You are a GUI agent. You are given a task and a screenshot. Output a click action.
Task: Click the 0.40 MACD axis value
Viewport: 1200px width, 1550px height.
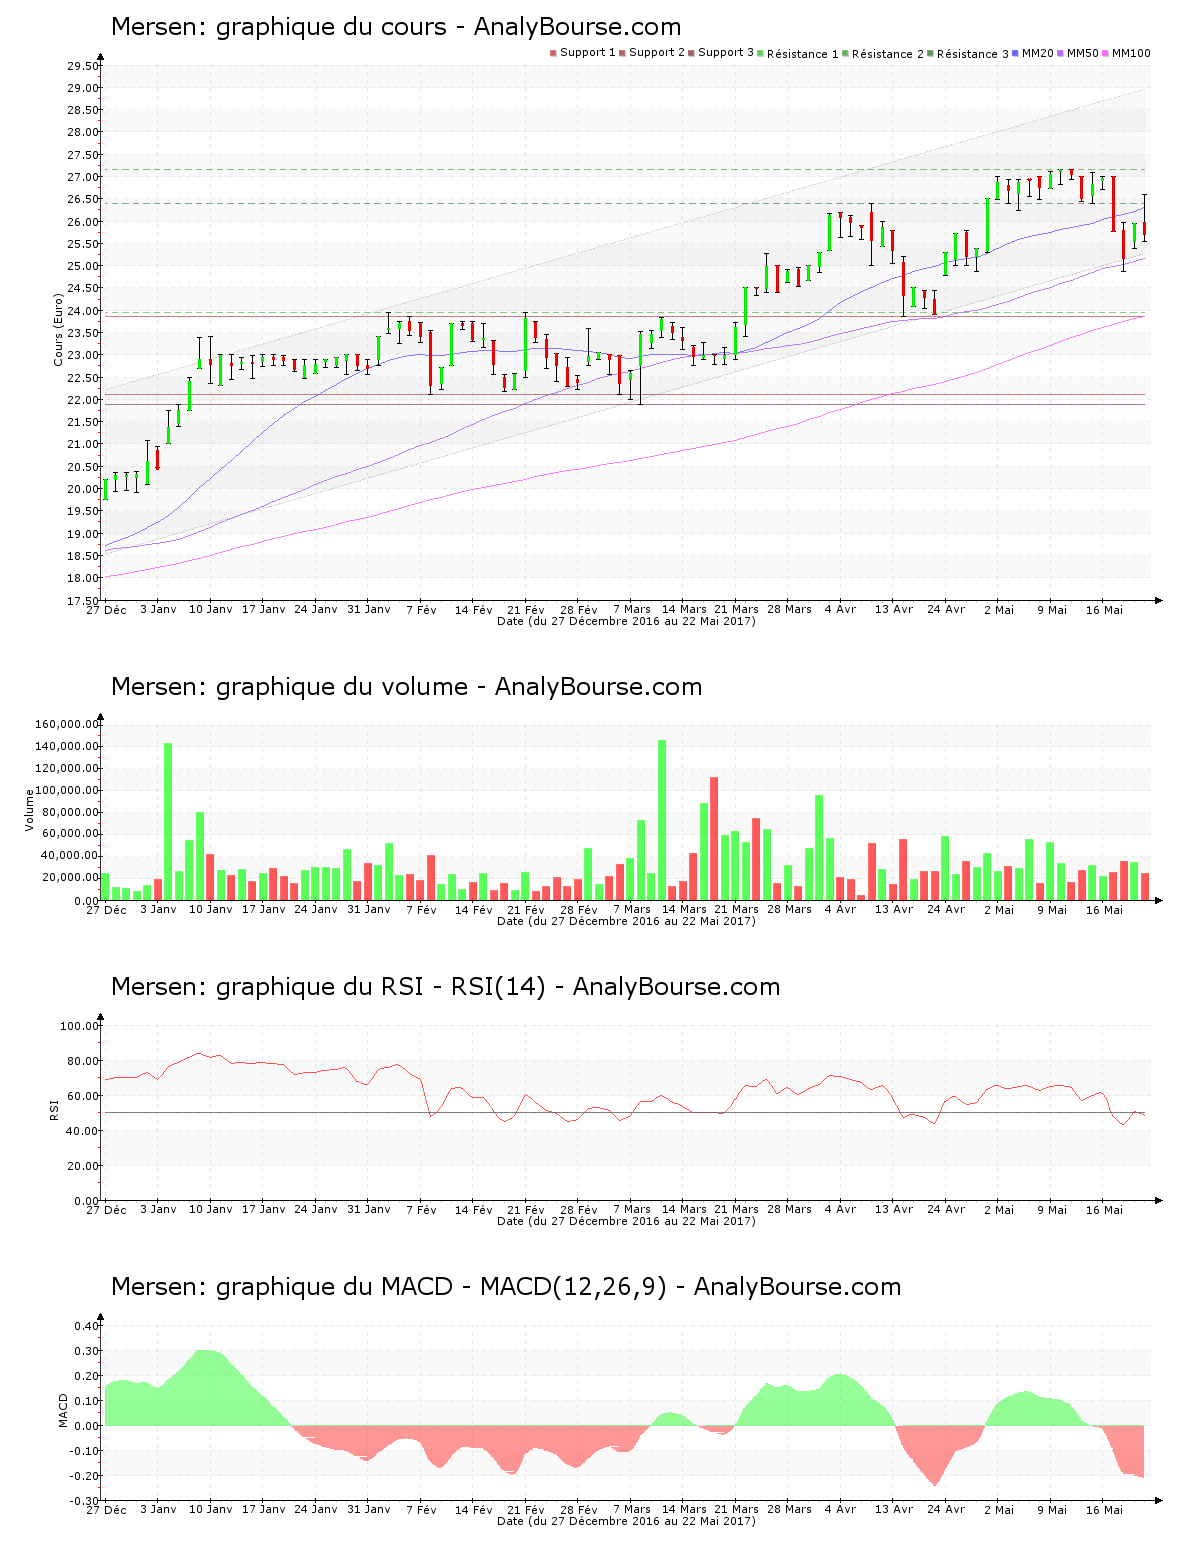point(87,1326)
